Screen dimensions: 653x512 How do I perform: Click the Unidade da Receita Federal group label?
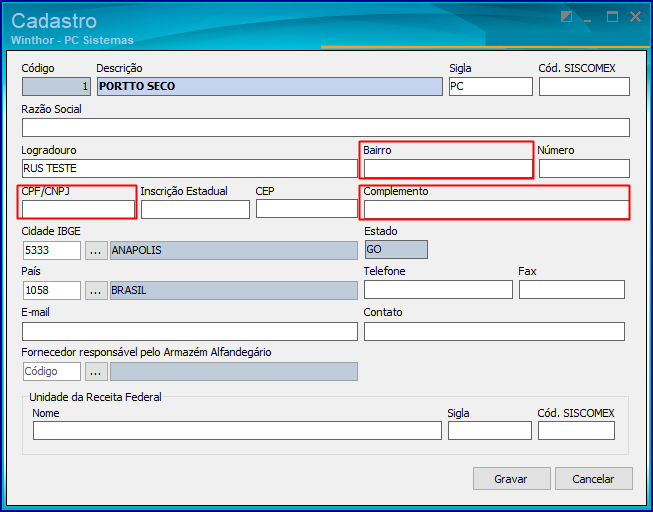coord(95,397)
